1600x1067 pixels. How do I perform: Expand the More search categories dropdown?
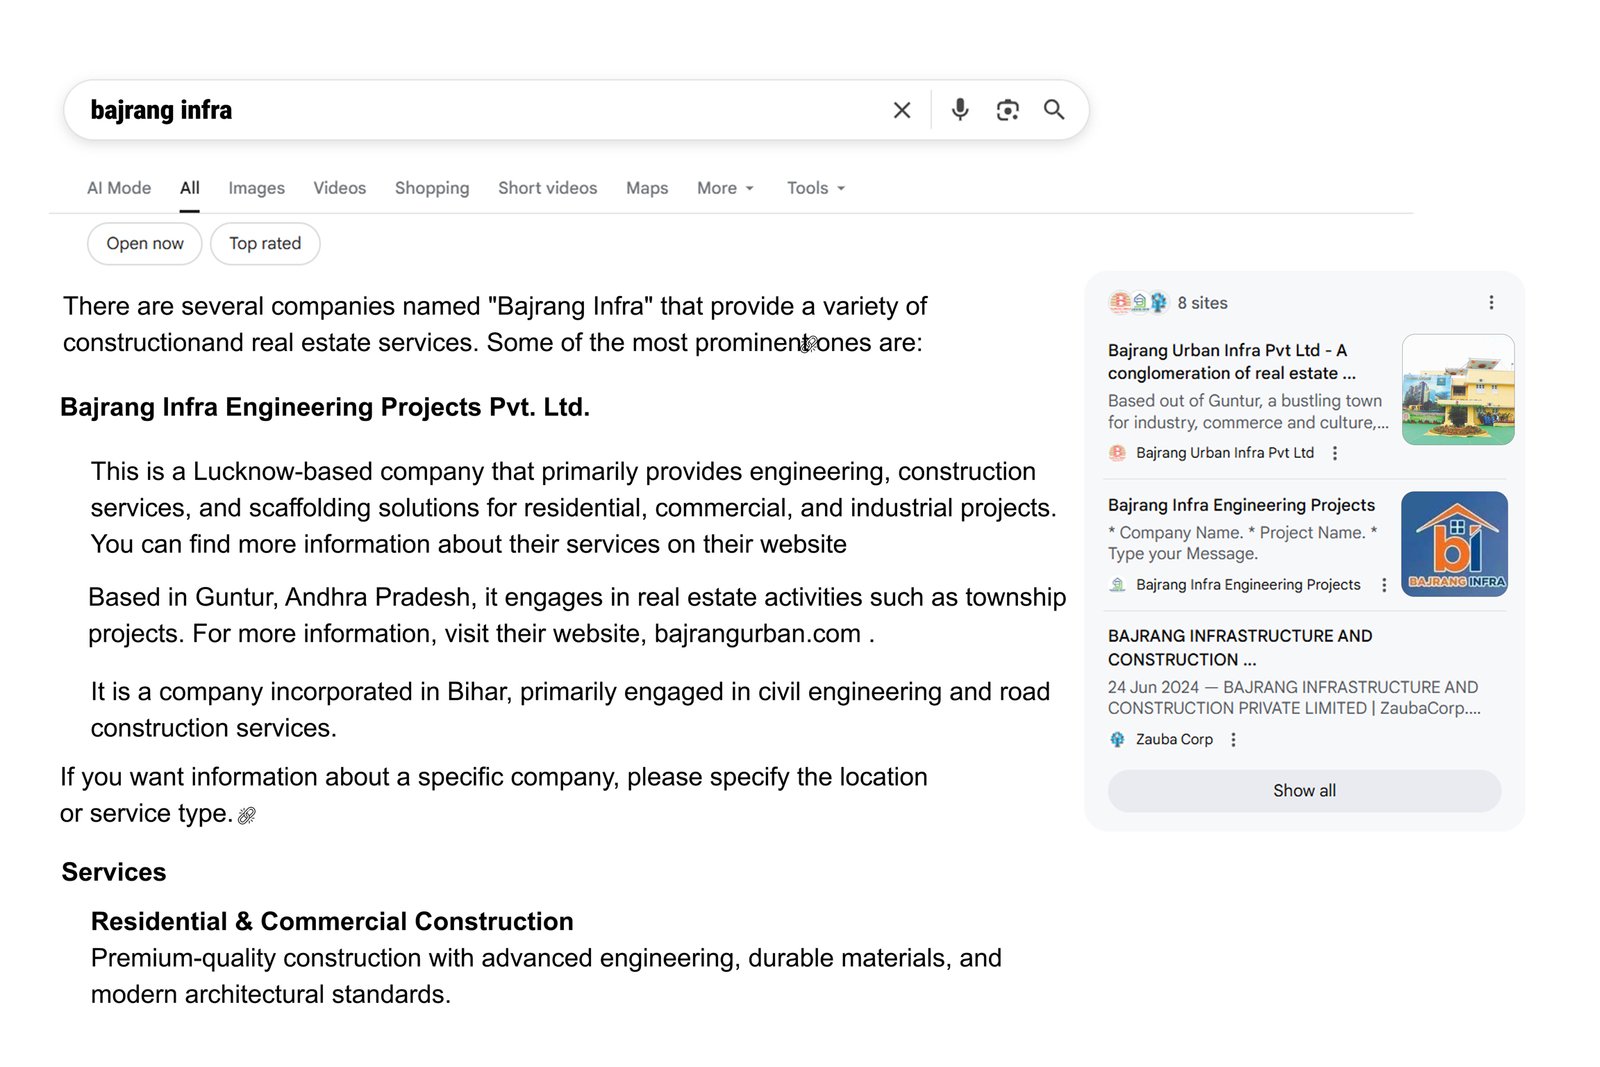coord(724,188)
